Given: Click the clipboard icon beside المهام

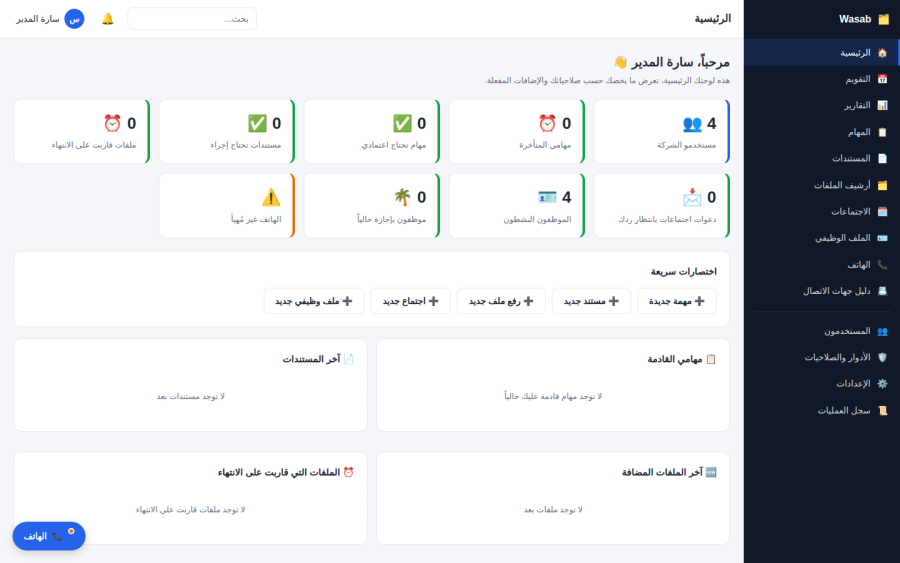Looking at the screenshot, I should pyautogui.click(x=882, y=132).
